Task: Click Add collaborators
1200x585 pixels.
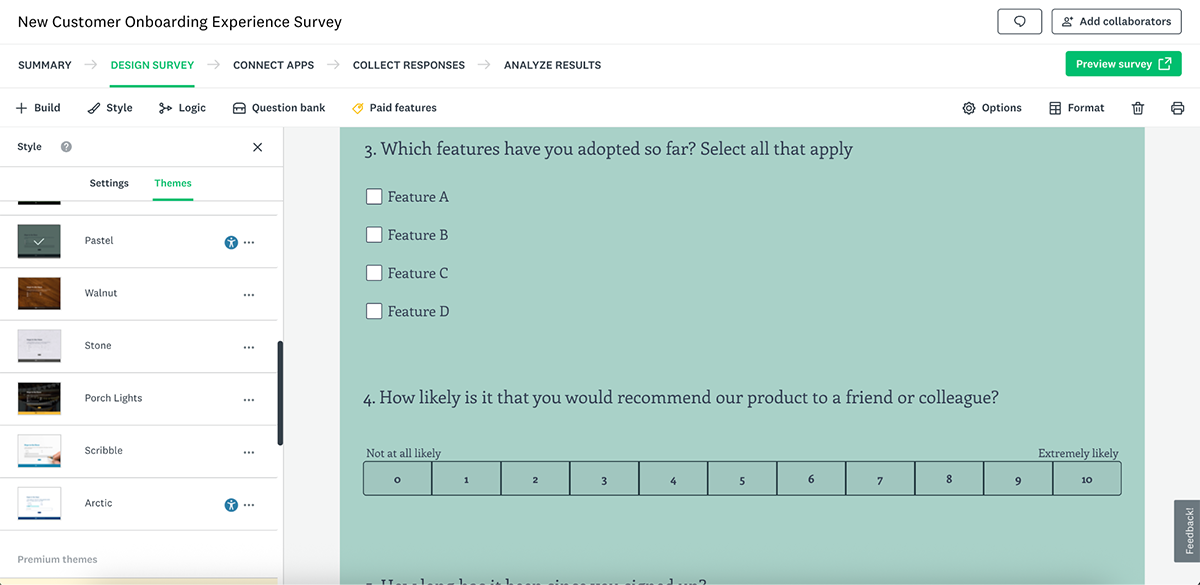Action: click(1116, 21)
